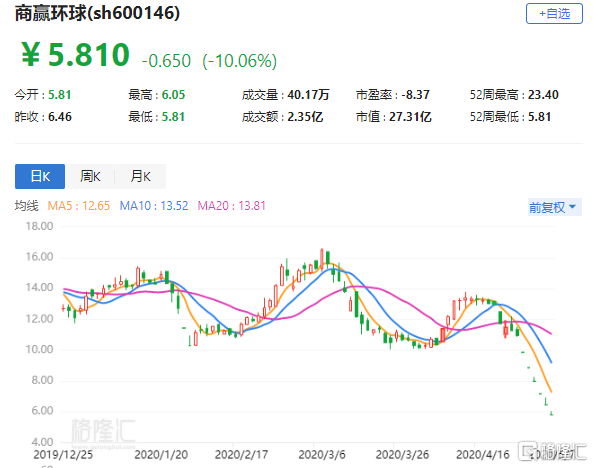Click the MA5 : 12.65 indicator label
The image size is (593, 468).
tap(79, 206)
